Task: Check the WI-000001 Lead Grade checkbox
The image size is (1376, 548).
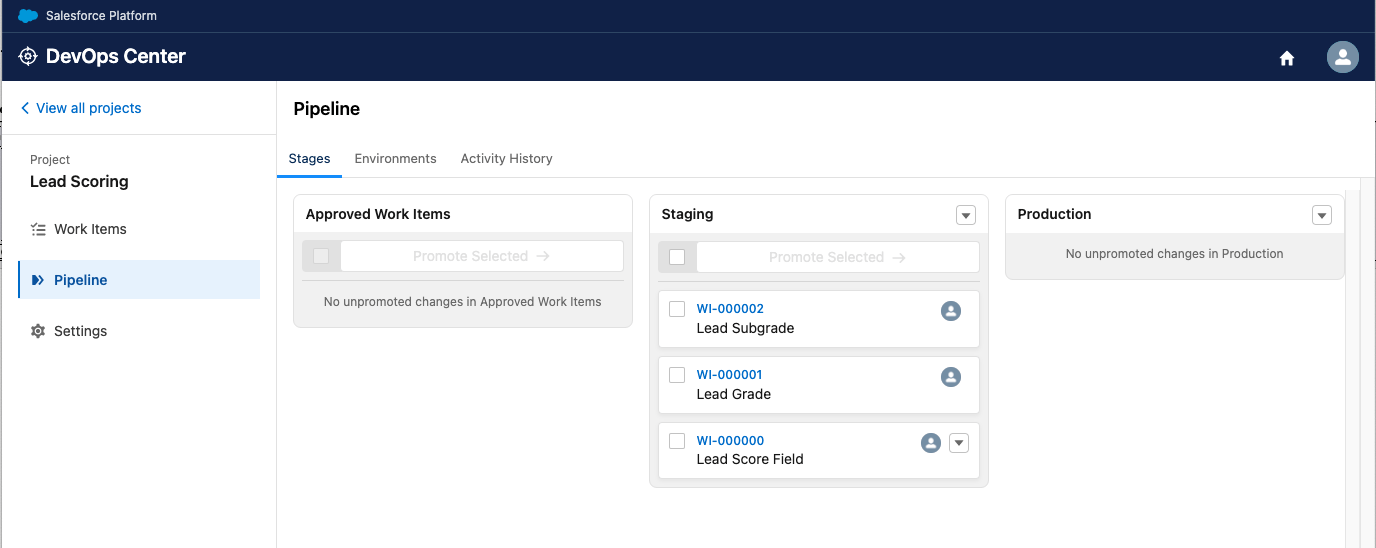Action: point(677,375)
